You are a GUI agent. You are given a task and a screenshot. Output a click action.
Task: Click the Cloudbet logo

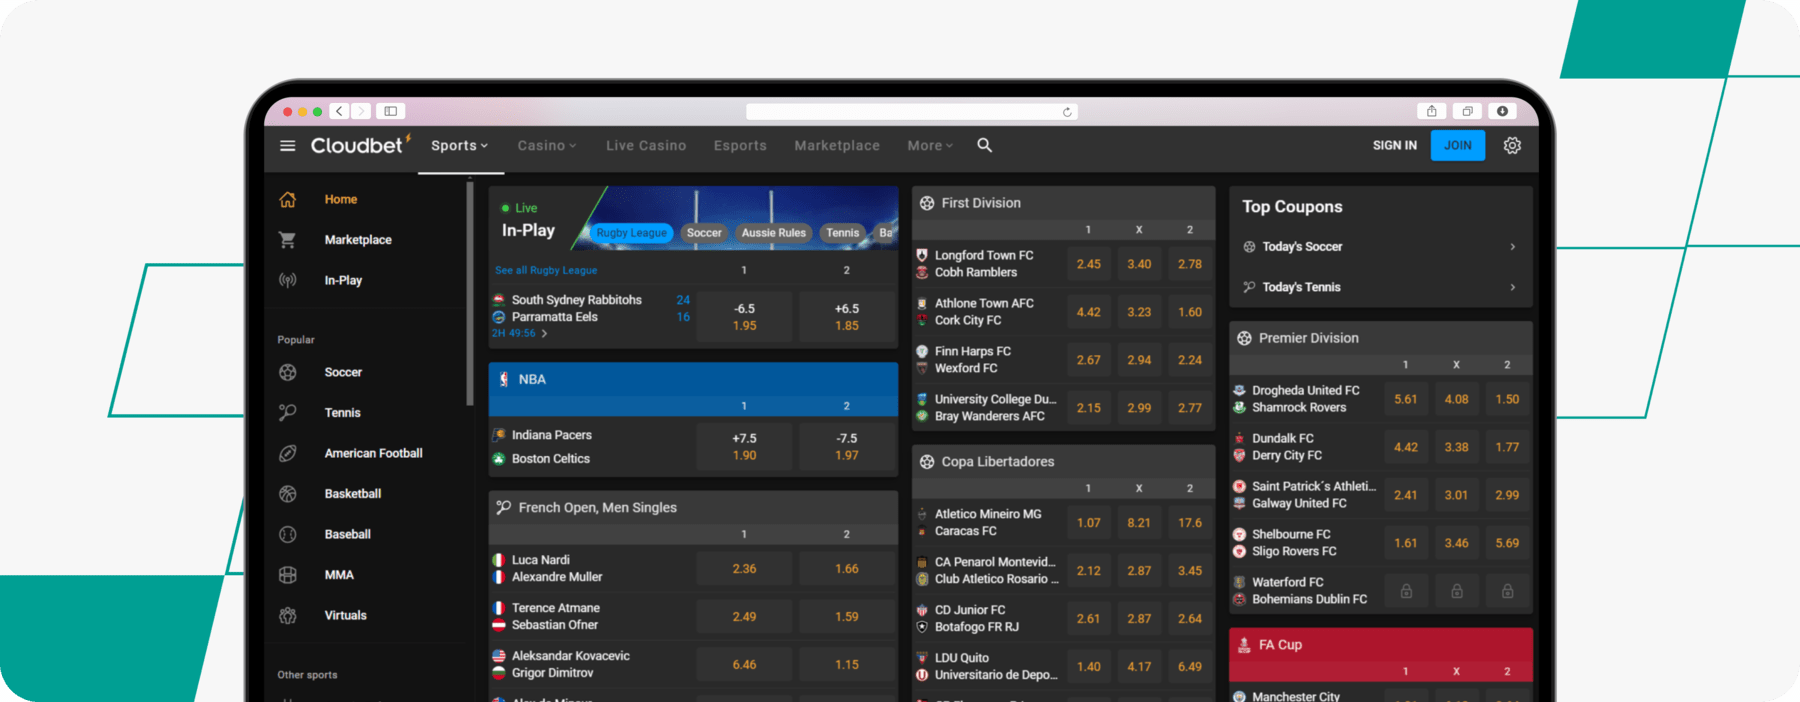[360, 145]
